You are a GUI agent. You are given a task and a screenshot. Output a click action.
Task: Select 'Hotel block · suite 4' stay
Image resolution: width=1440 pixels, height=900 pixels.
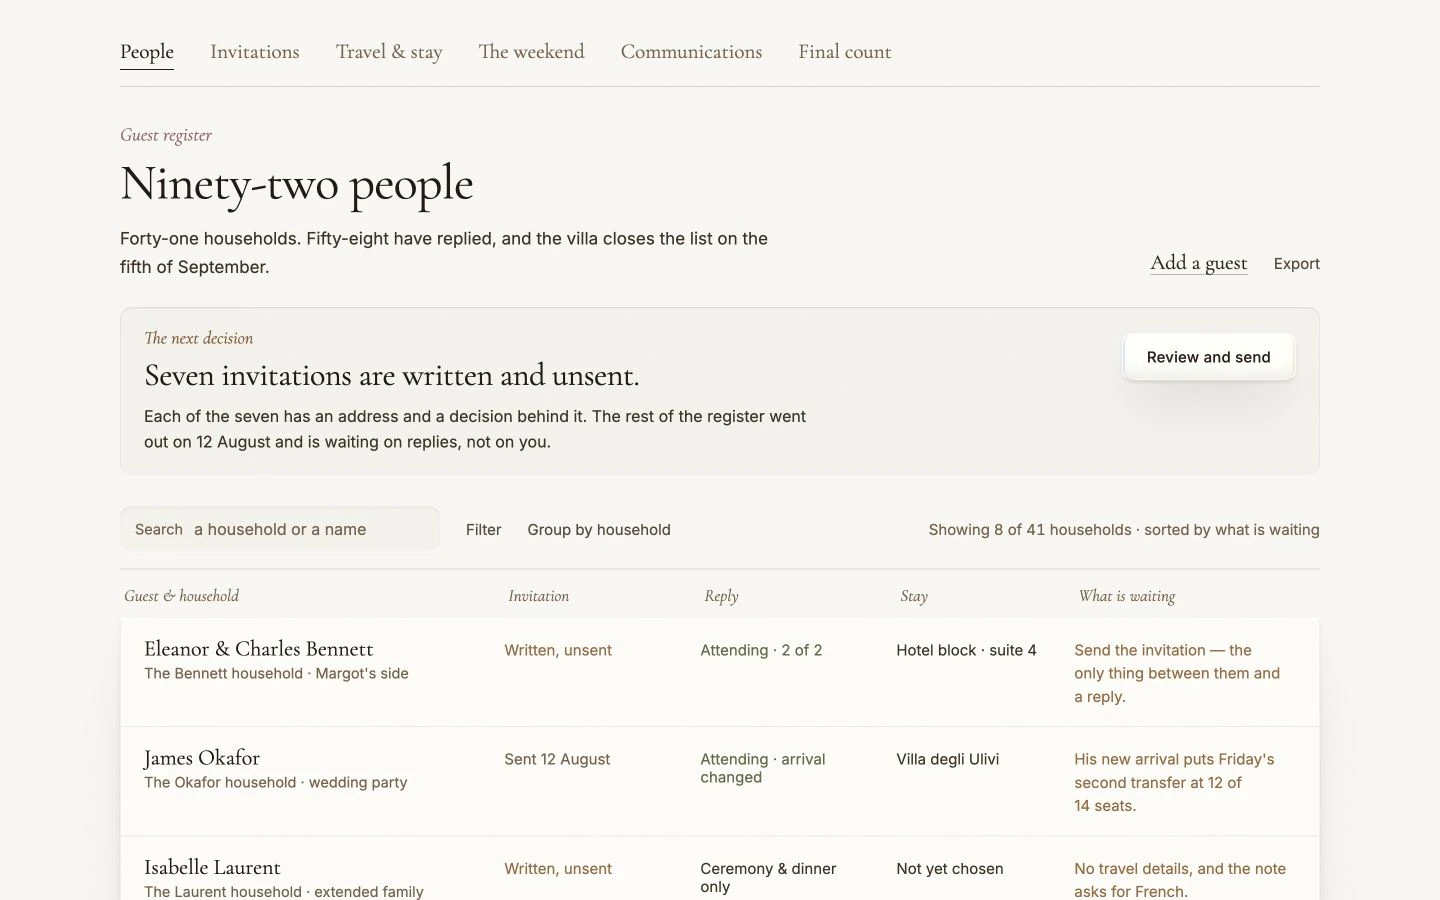966,650
